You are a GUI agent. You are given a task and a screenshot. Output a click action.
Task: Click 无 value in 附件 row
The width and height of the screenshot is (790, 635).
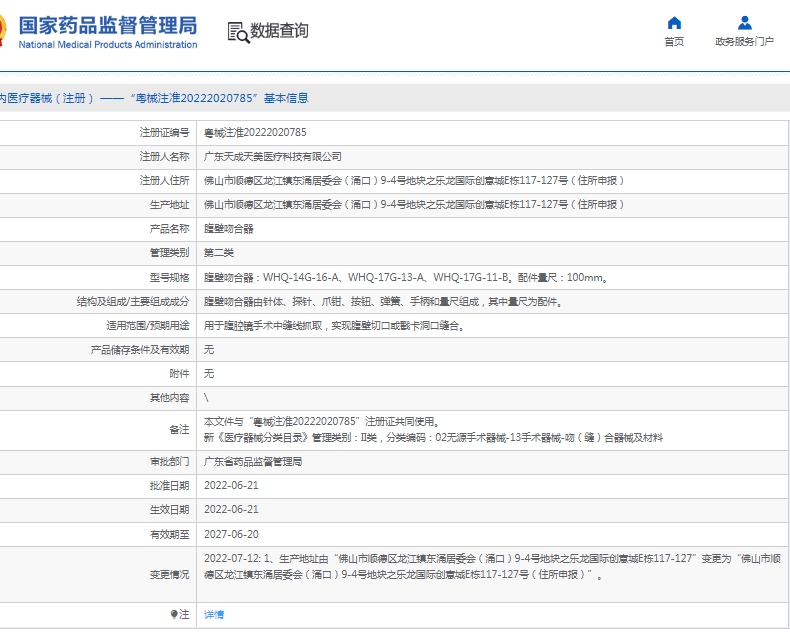pyautogui.click(x=209, y=373)
